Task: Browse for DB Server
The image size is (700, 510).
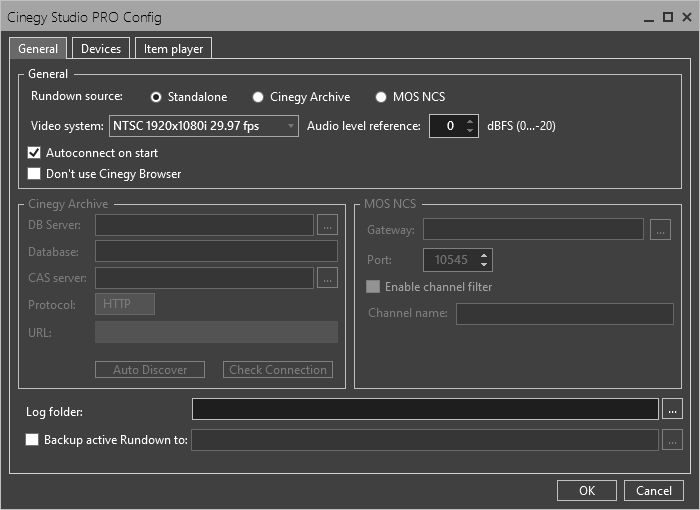Action: point(327,225)
